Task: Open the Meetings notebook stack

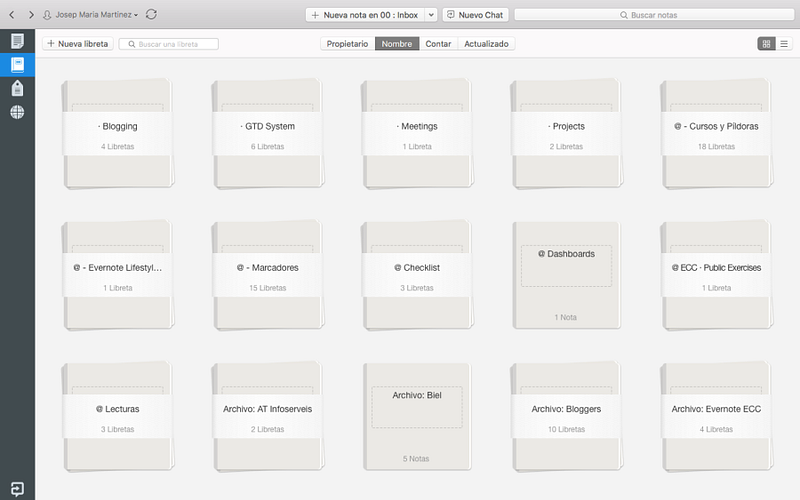Action: 417,134
